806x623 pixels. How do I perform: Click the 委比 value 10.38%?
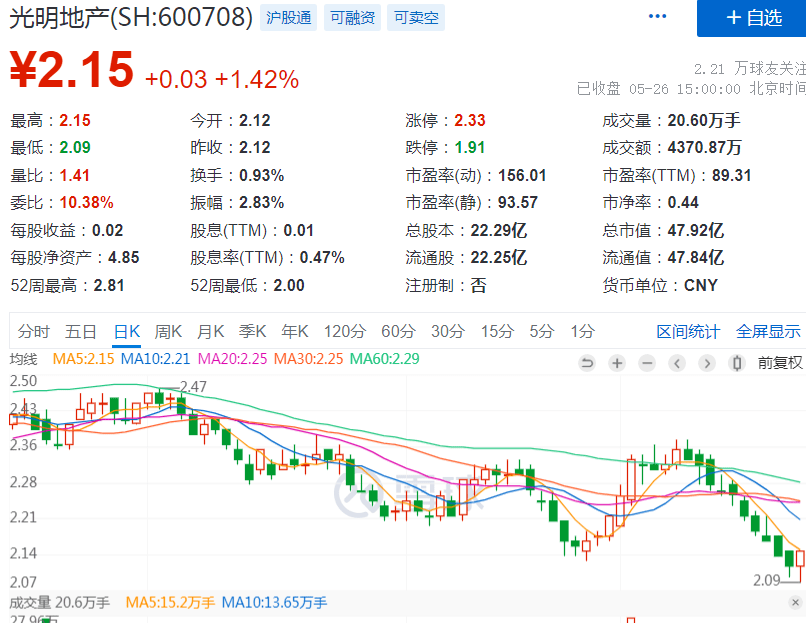click(x=86, y=203)
